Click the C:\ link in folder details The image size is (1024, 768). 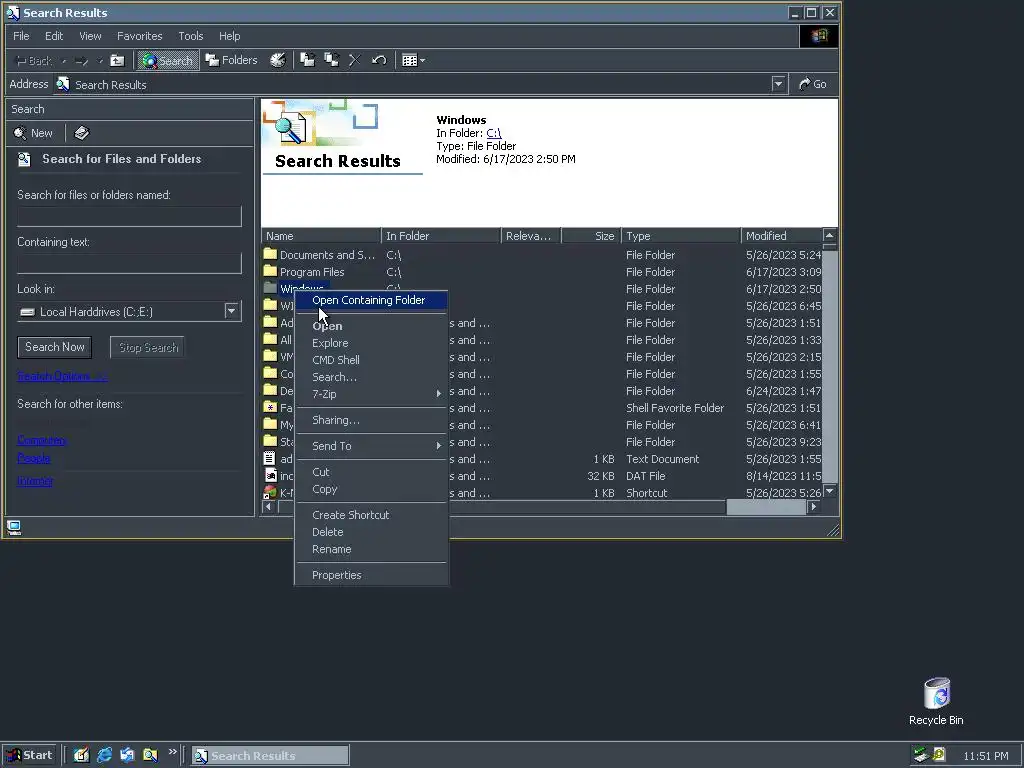pos(494,133)
